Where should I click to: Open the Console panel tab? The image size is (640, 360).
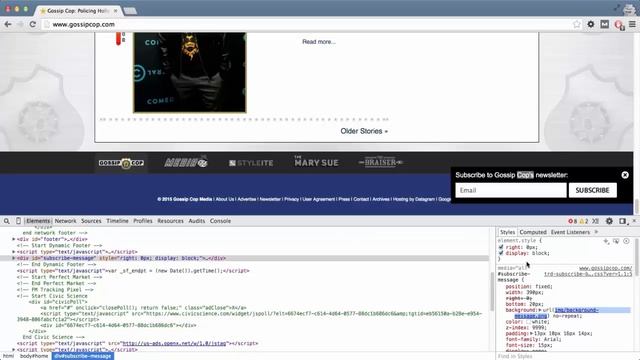[220, 221]
